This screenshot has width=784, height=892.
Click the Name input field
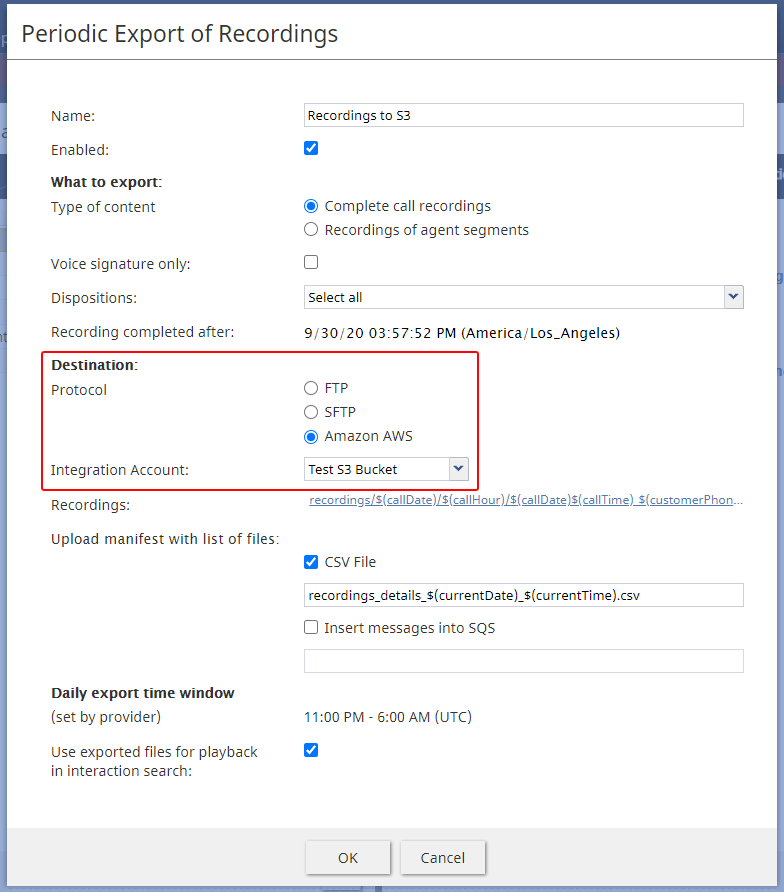pos(523,115)
